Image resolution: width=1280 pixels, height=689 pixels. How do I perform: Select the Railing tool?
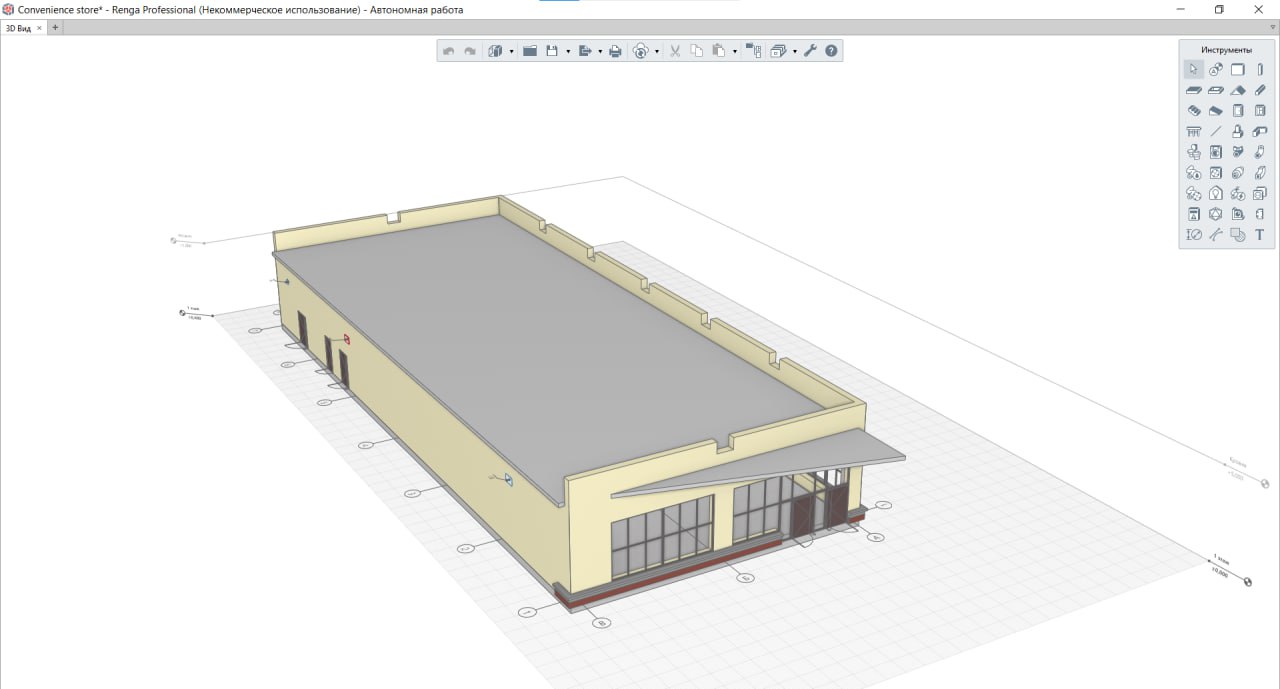point(1193,131)
